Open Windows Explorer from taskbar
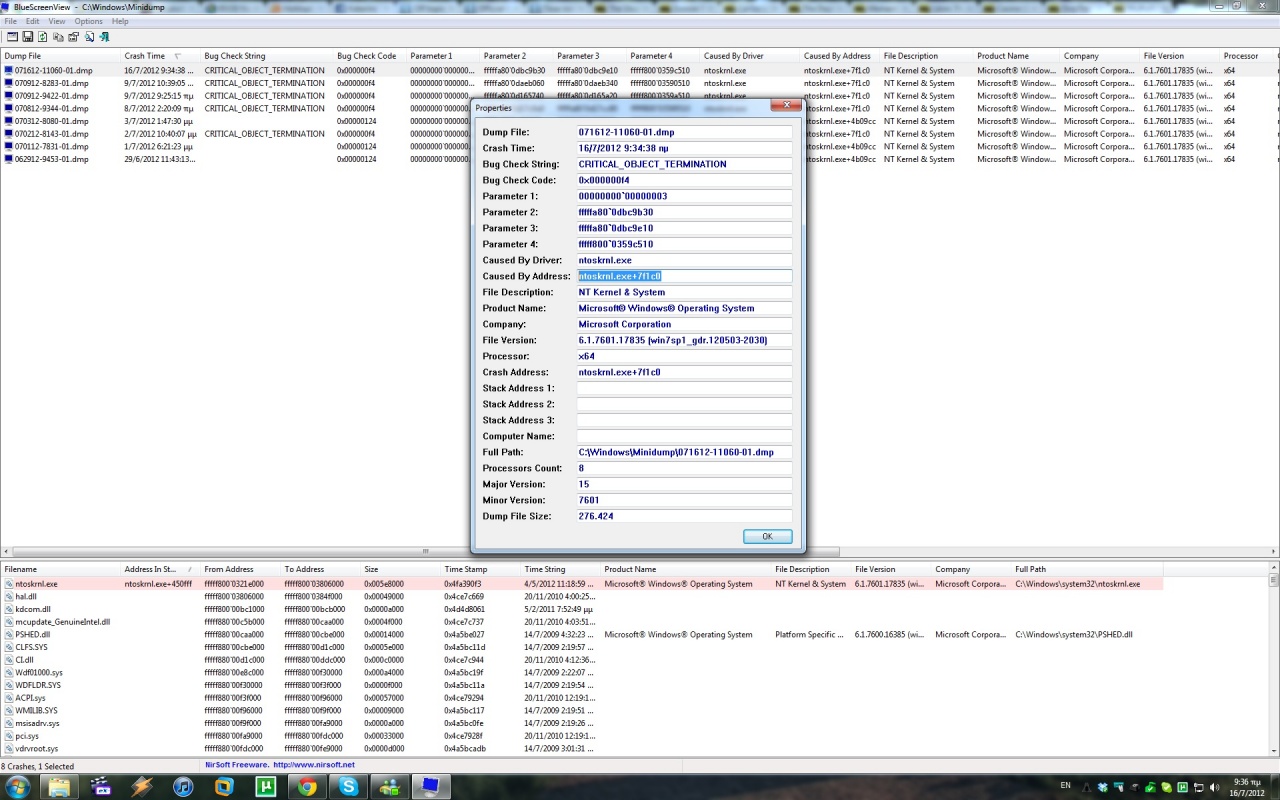 coord(60,786)
